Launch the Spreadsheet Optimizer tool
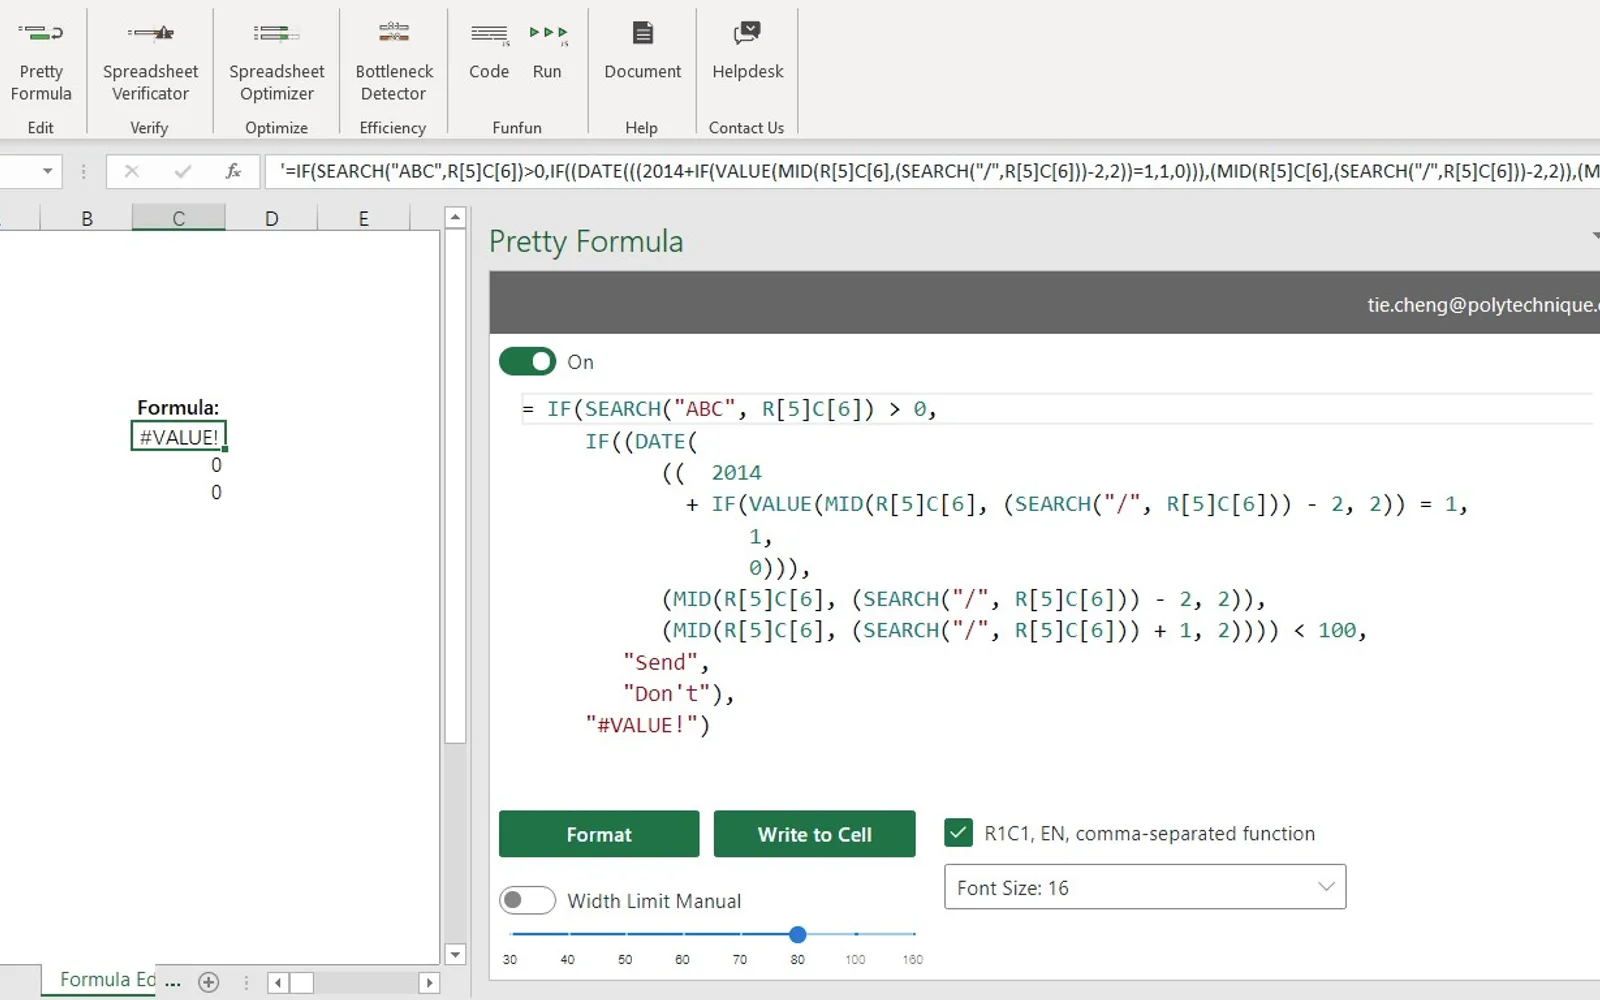 (276, 62)
